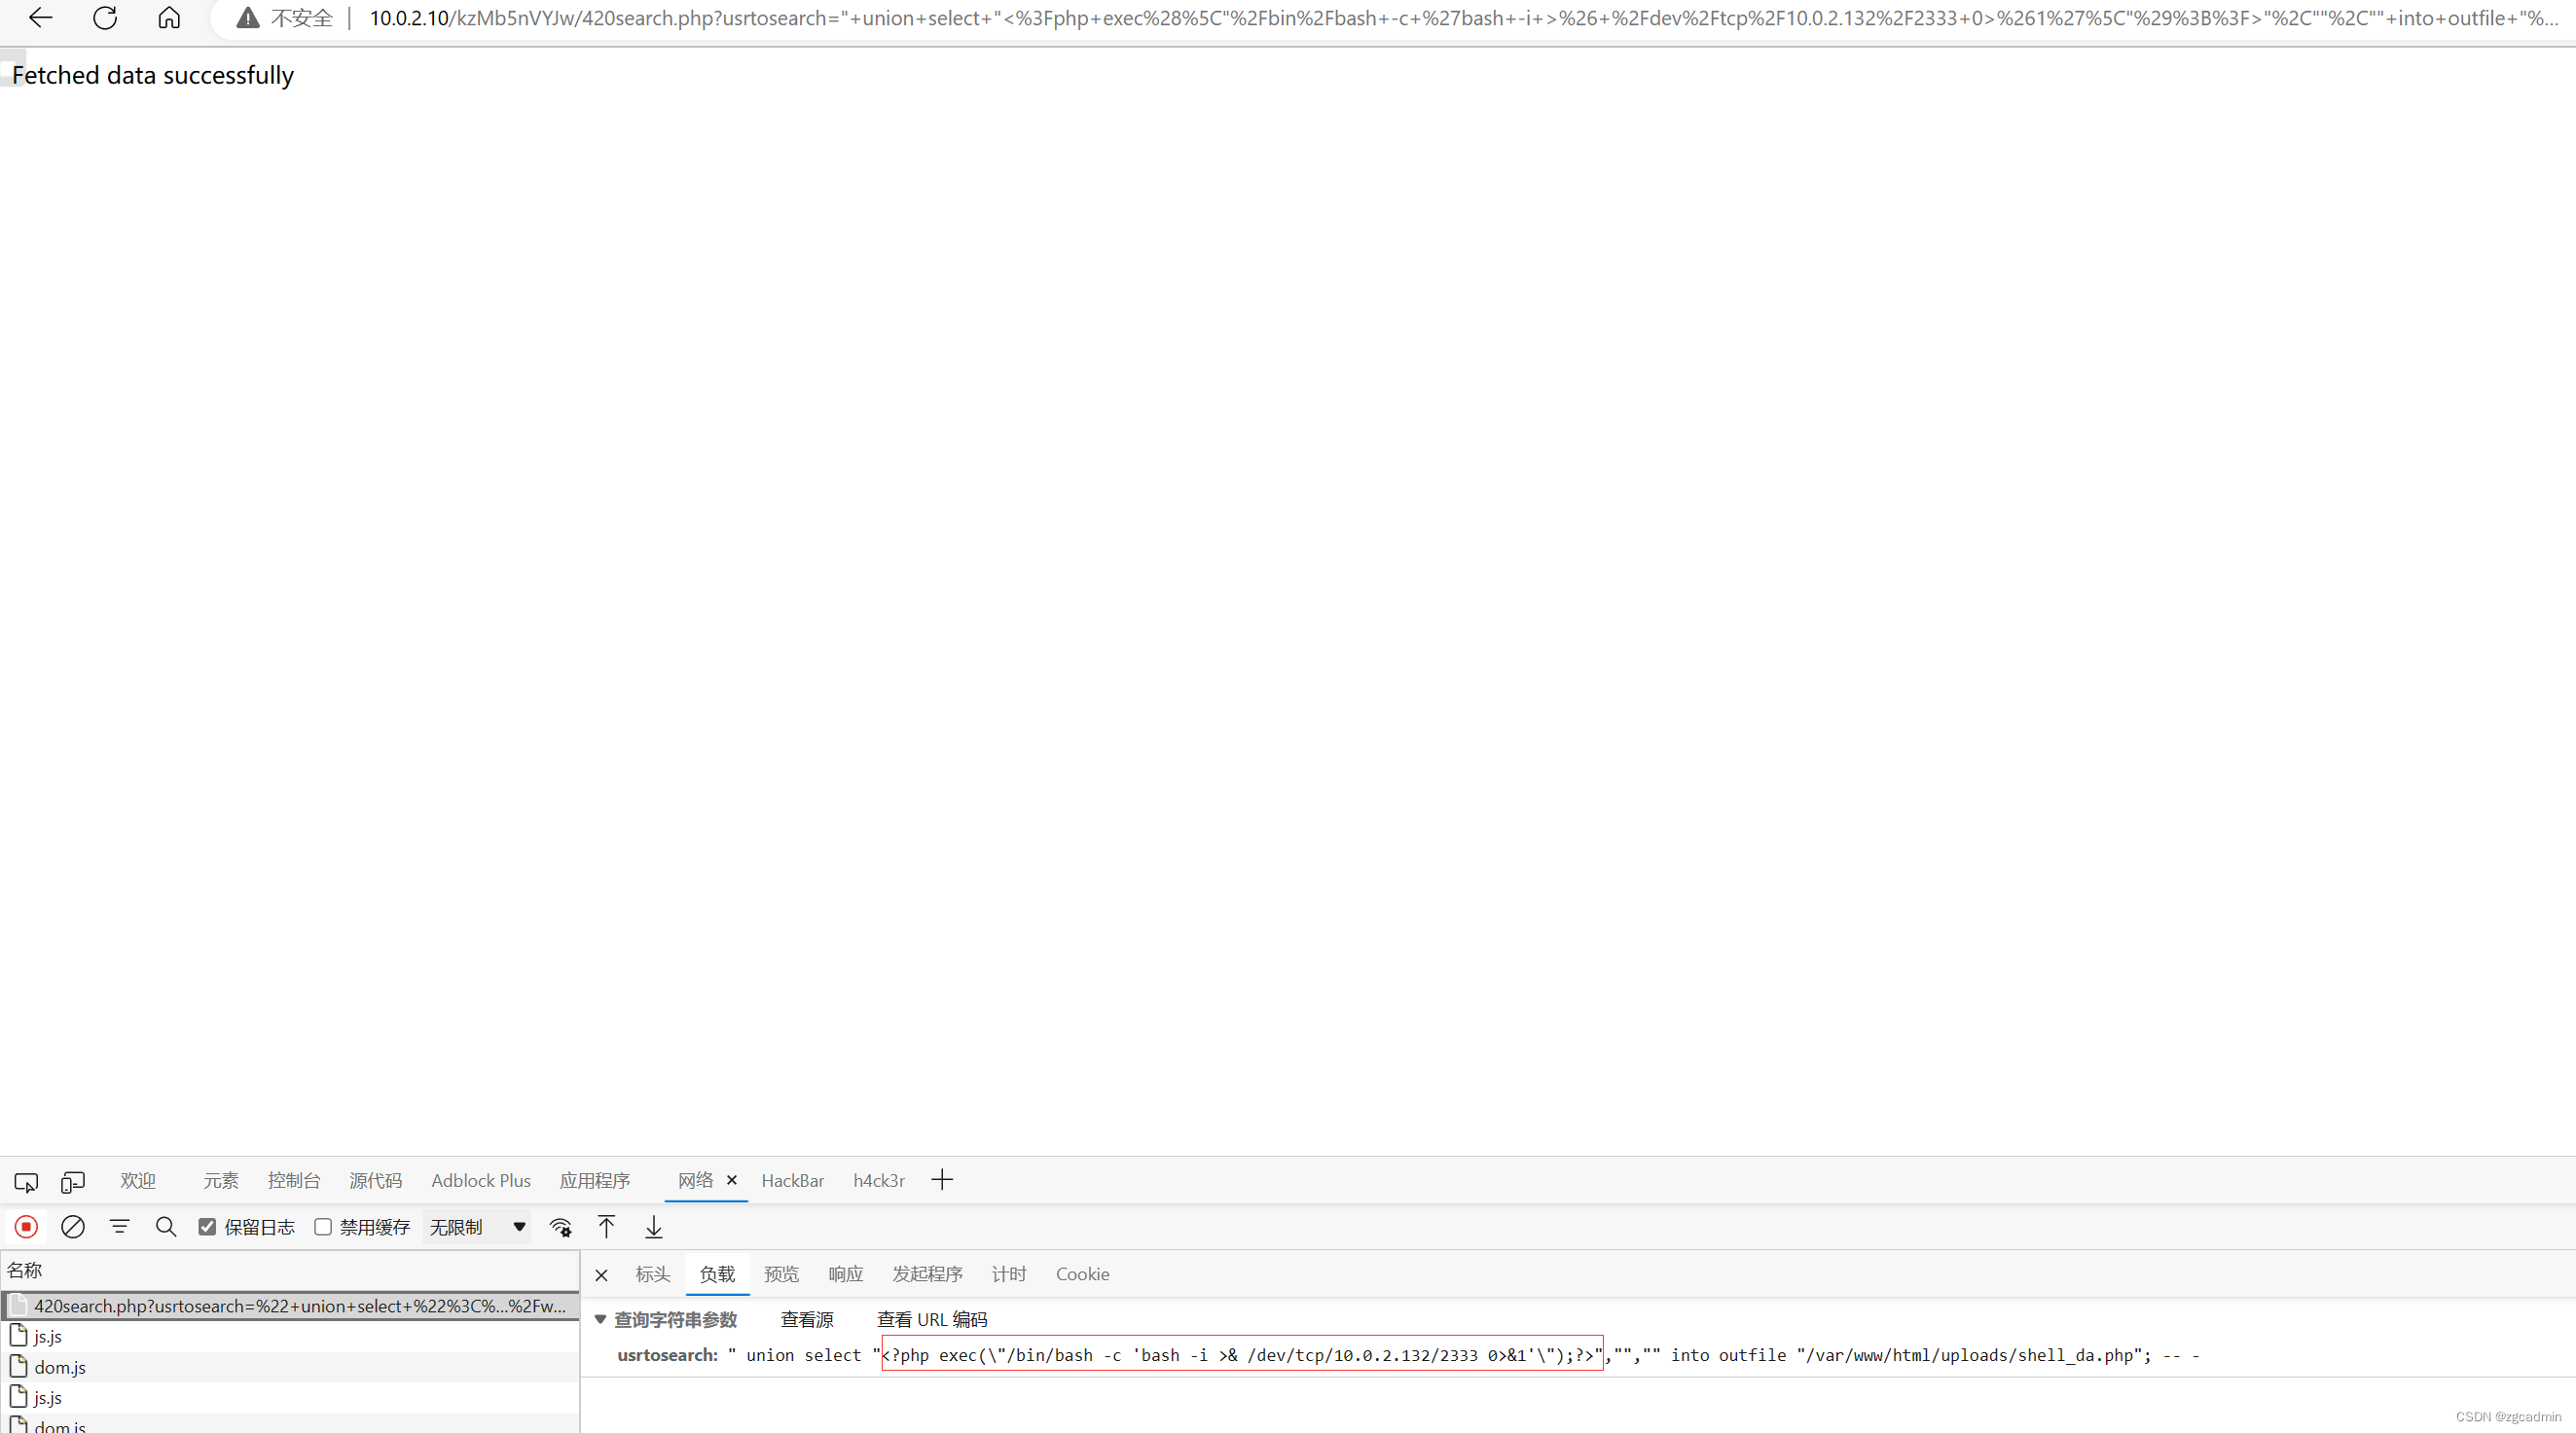Select the 420search.php request row
Screen dimensions: 2576x1433
pyautogui.click(x=290, y=1306)
